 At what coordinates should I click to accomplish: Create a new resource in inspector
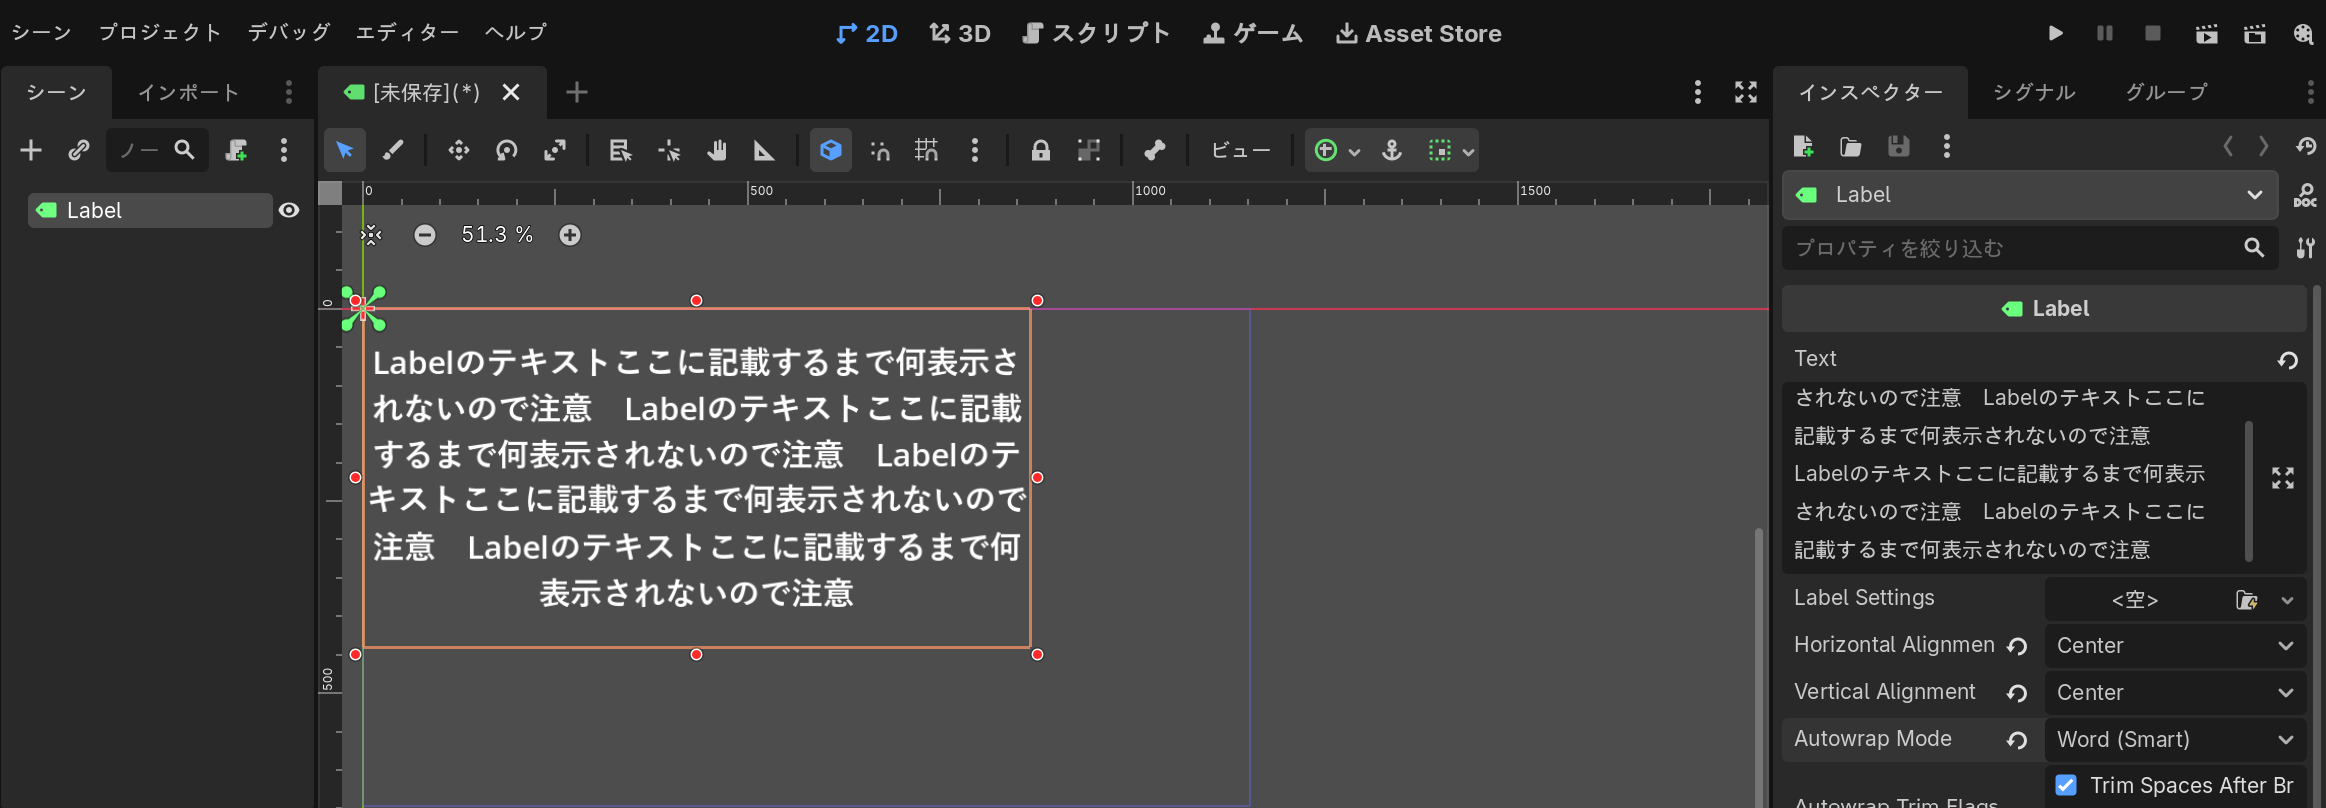(1804, 147)
